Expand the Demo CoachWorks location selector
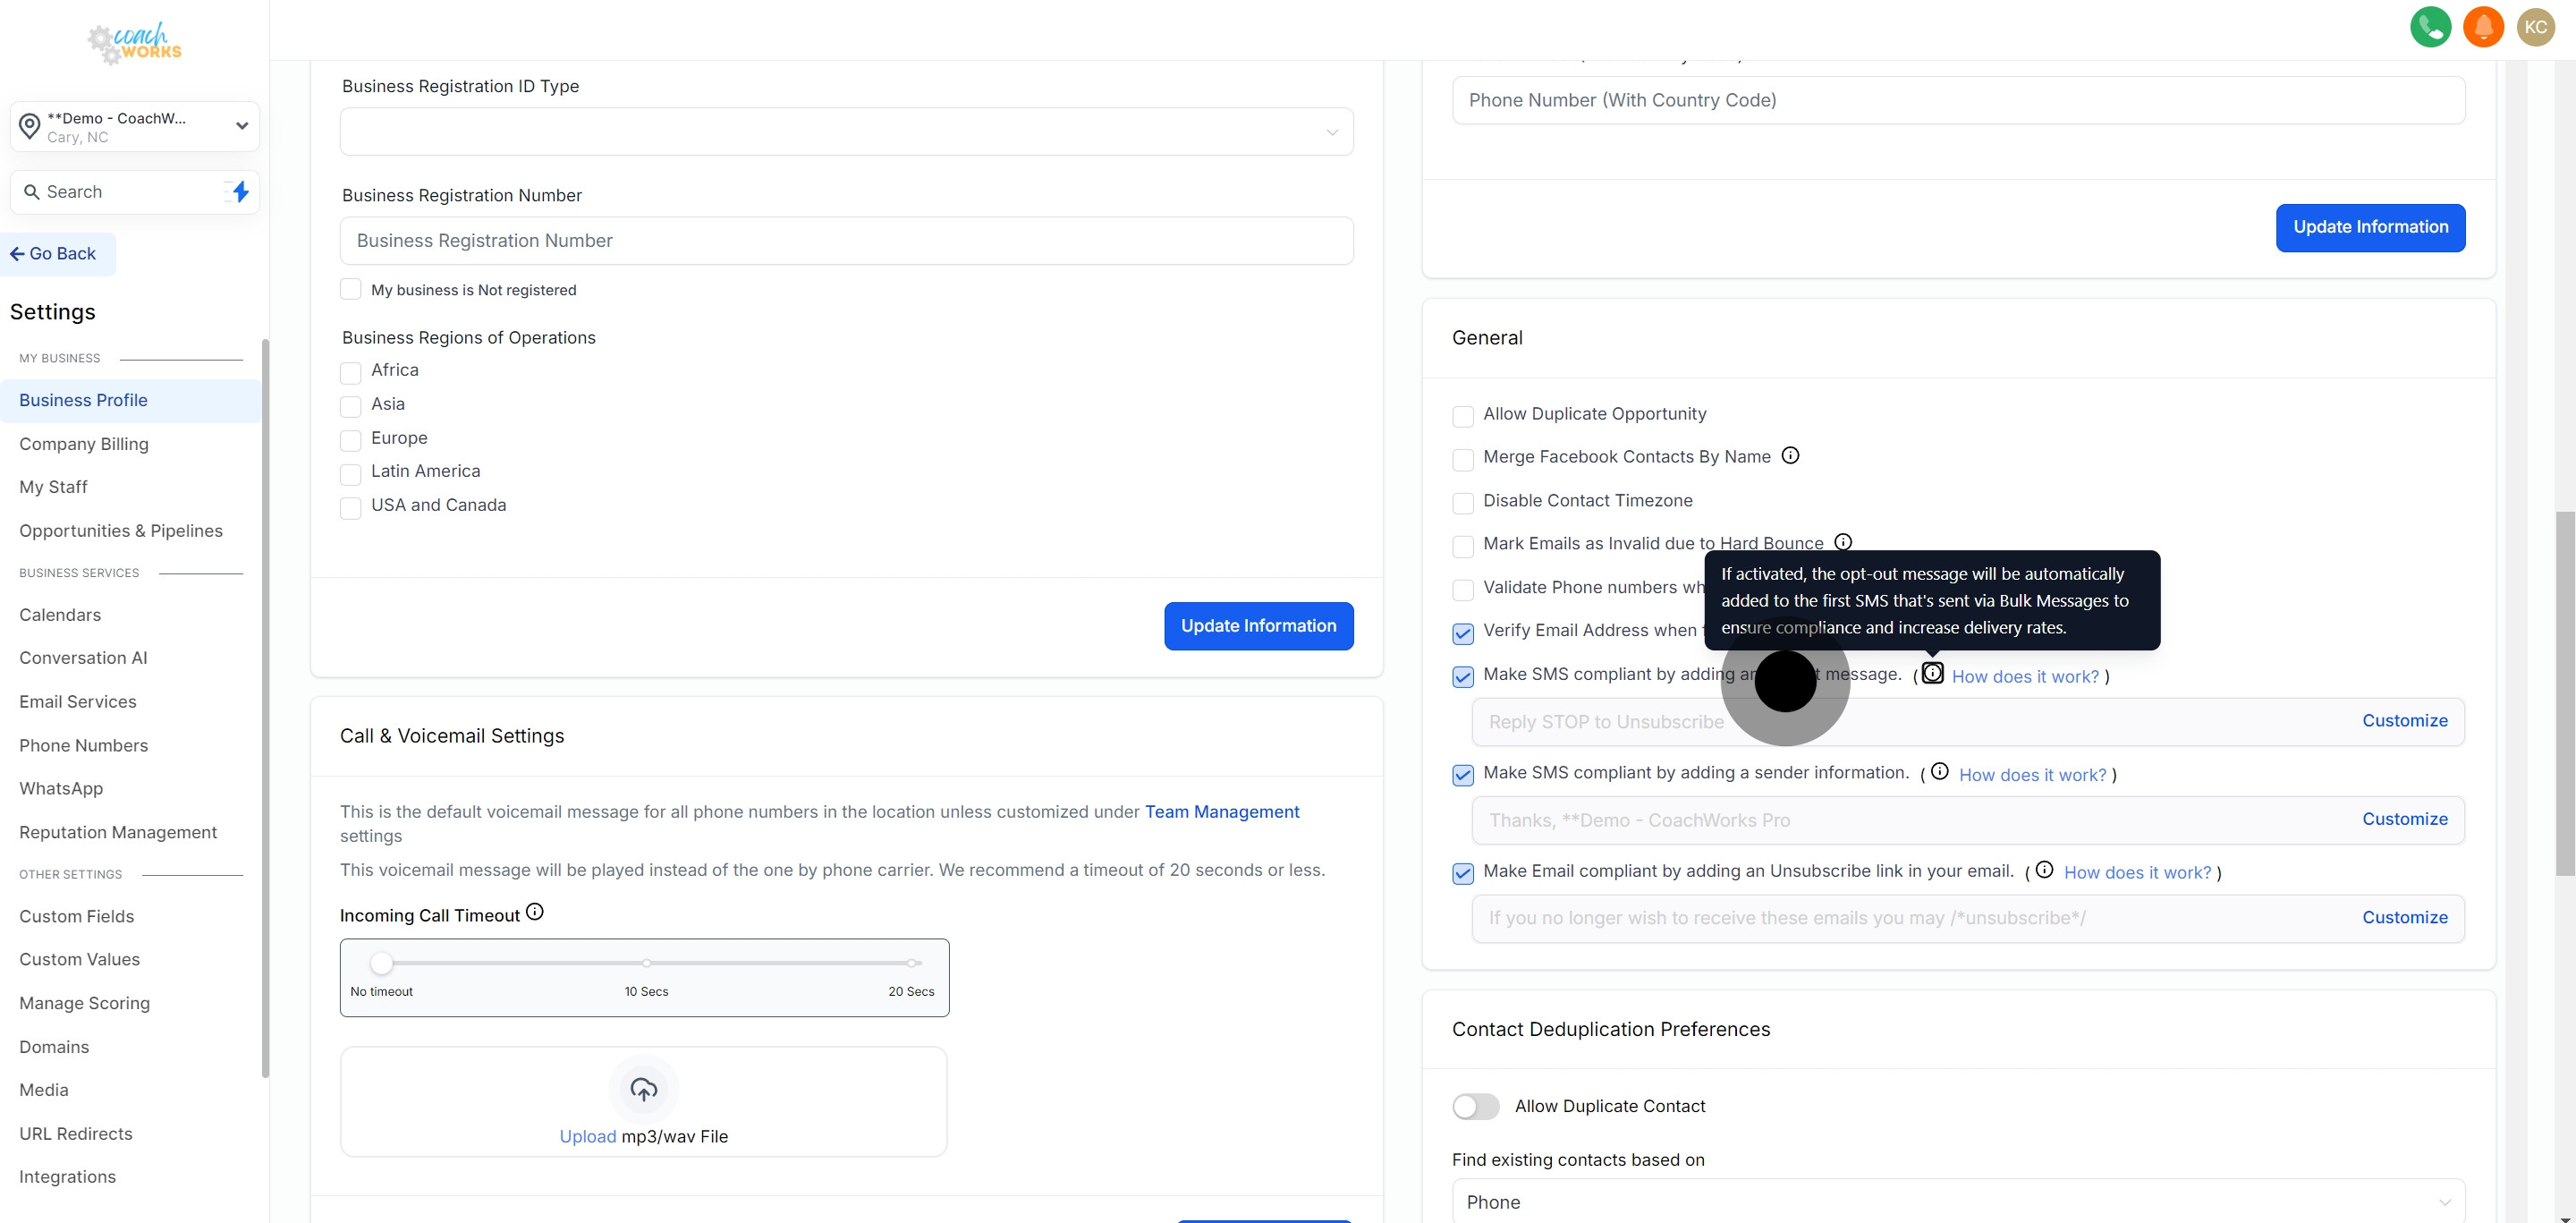Screen dimensions: 2576x1223 [x=135, y=127]
